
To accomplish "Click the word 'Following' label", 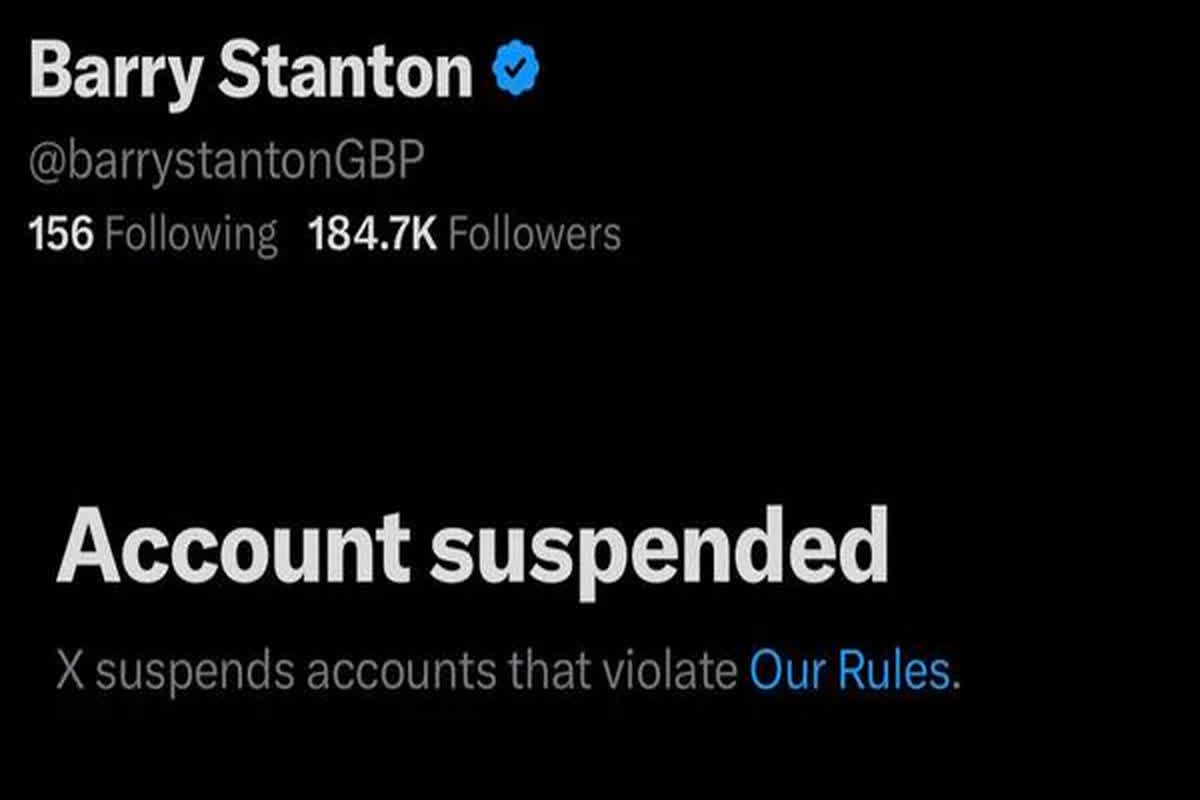I will tap(191, 235).
